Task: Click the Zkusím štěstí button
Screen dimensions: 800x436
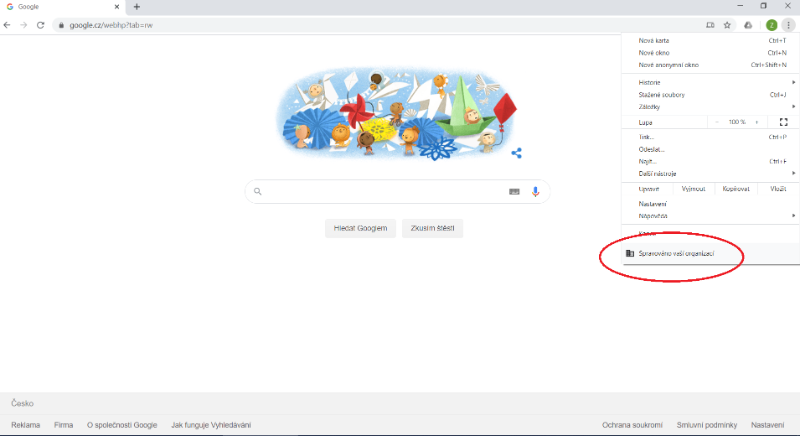Action: coord(432,228)
